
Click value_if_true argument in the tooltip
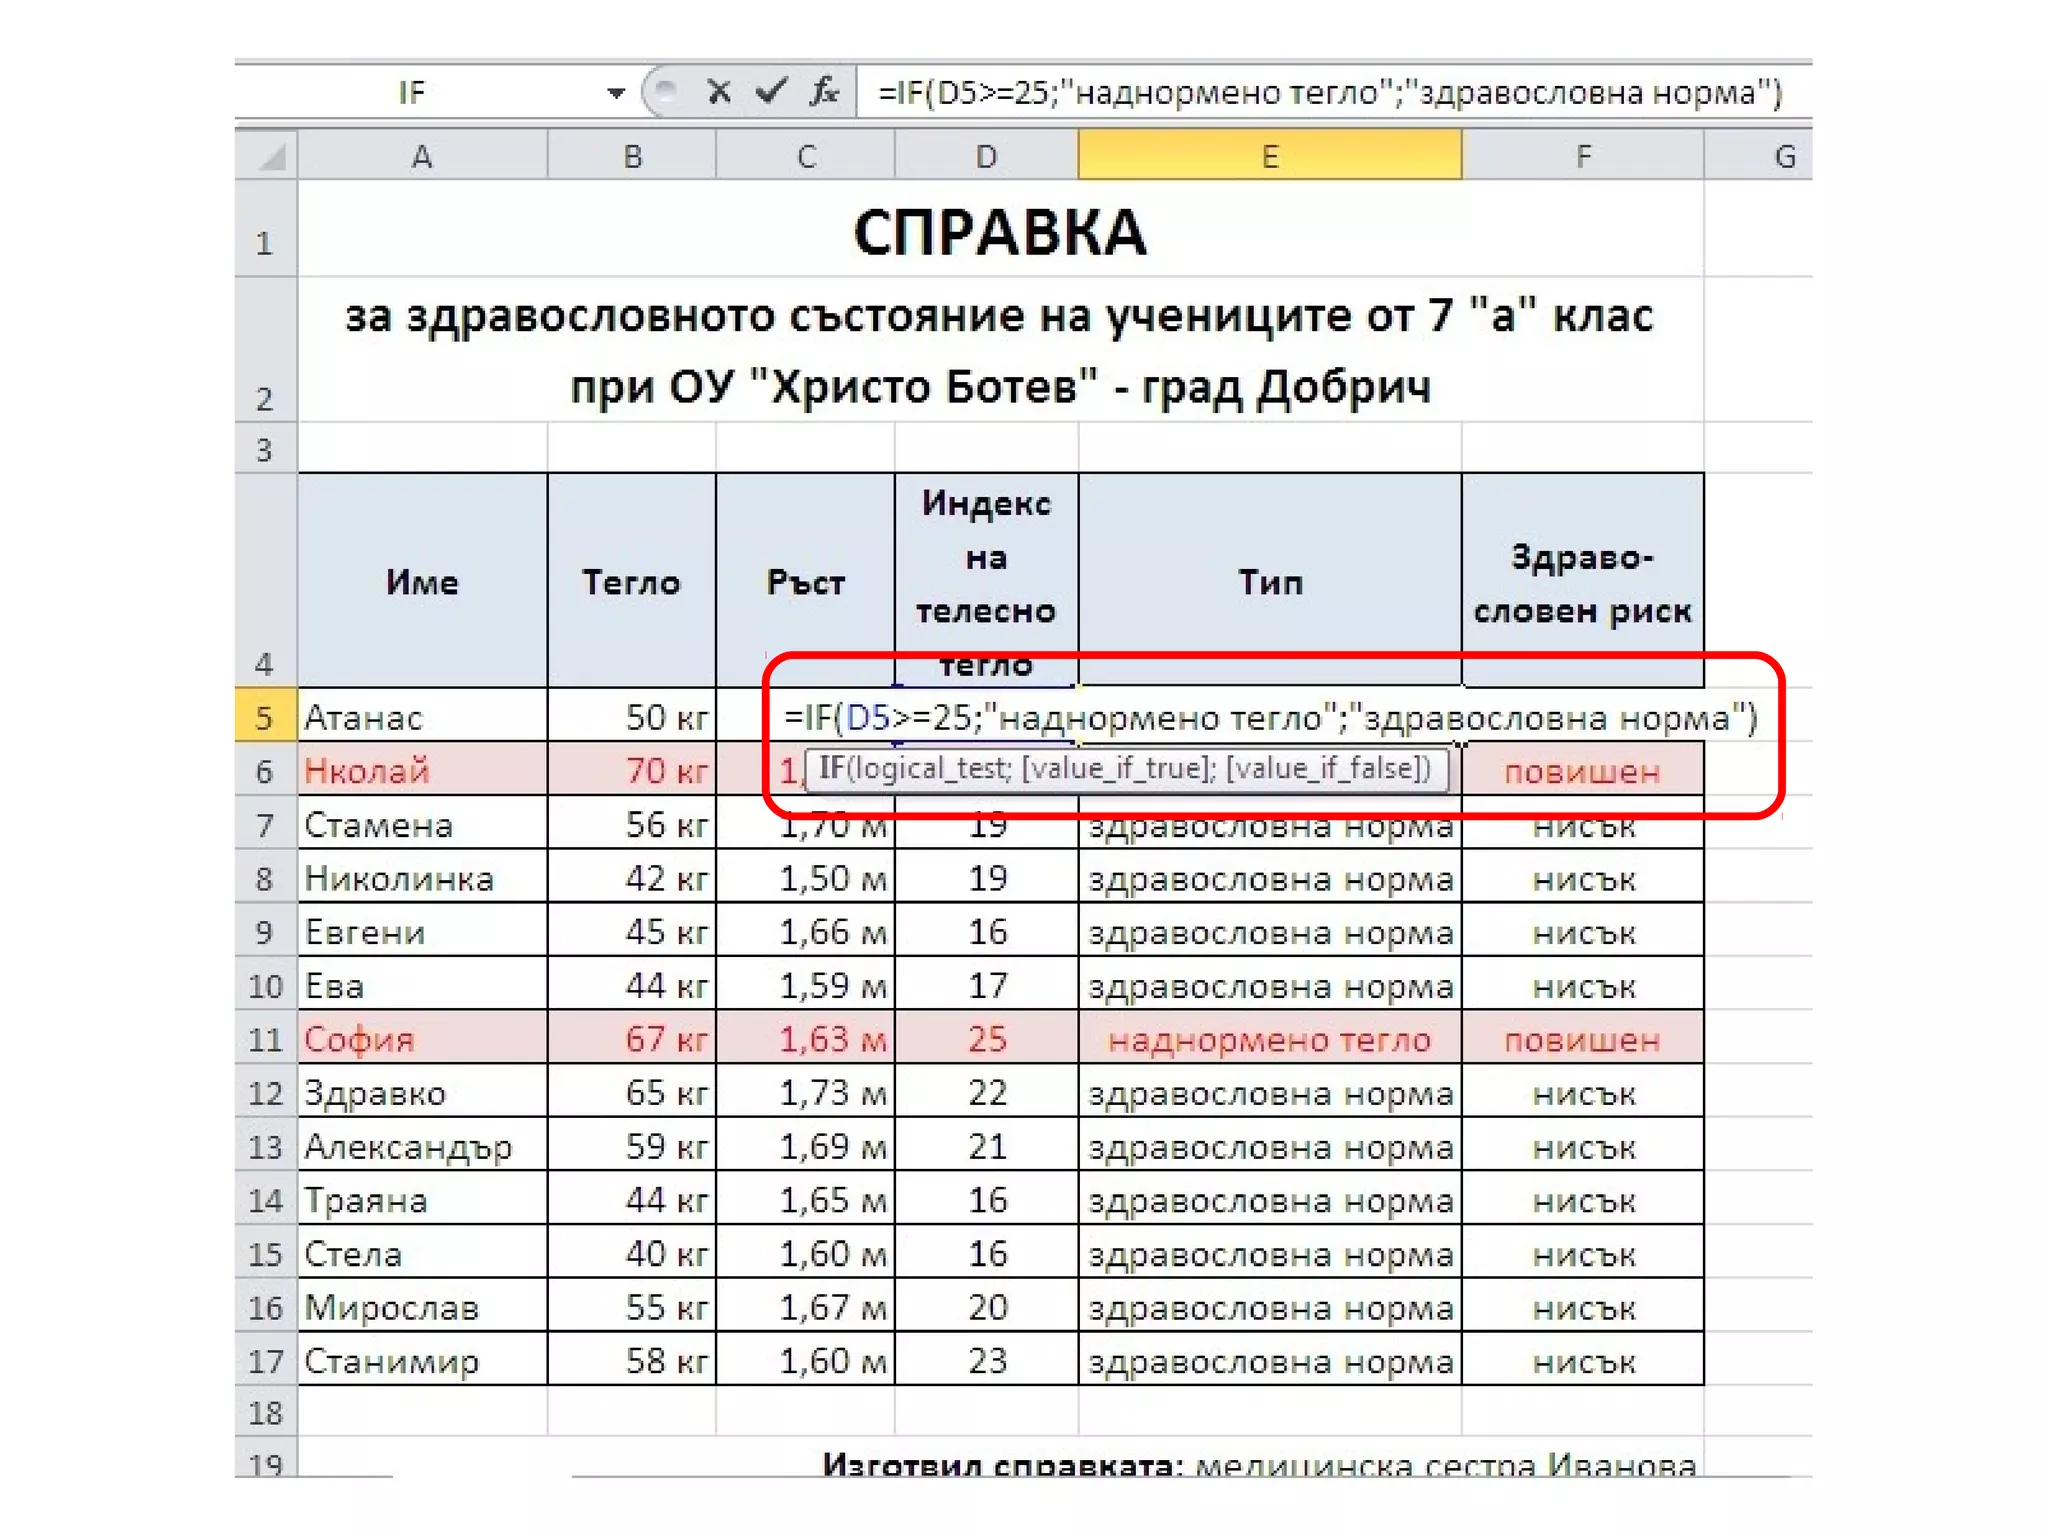(1117, 768)
